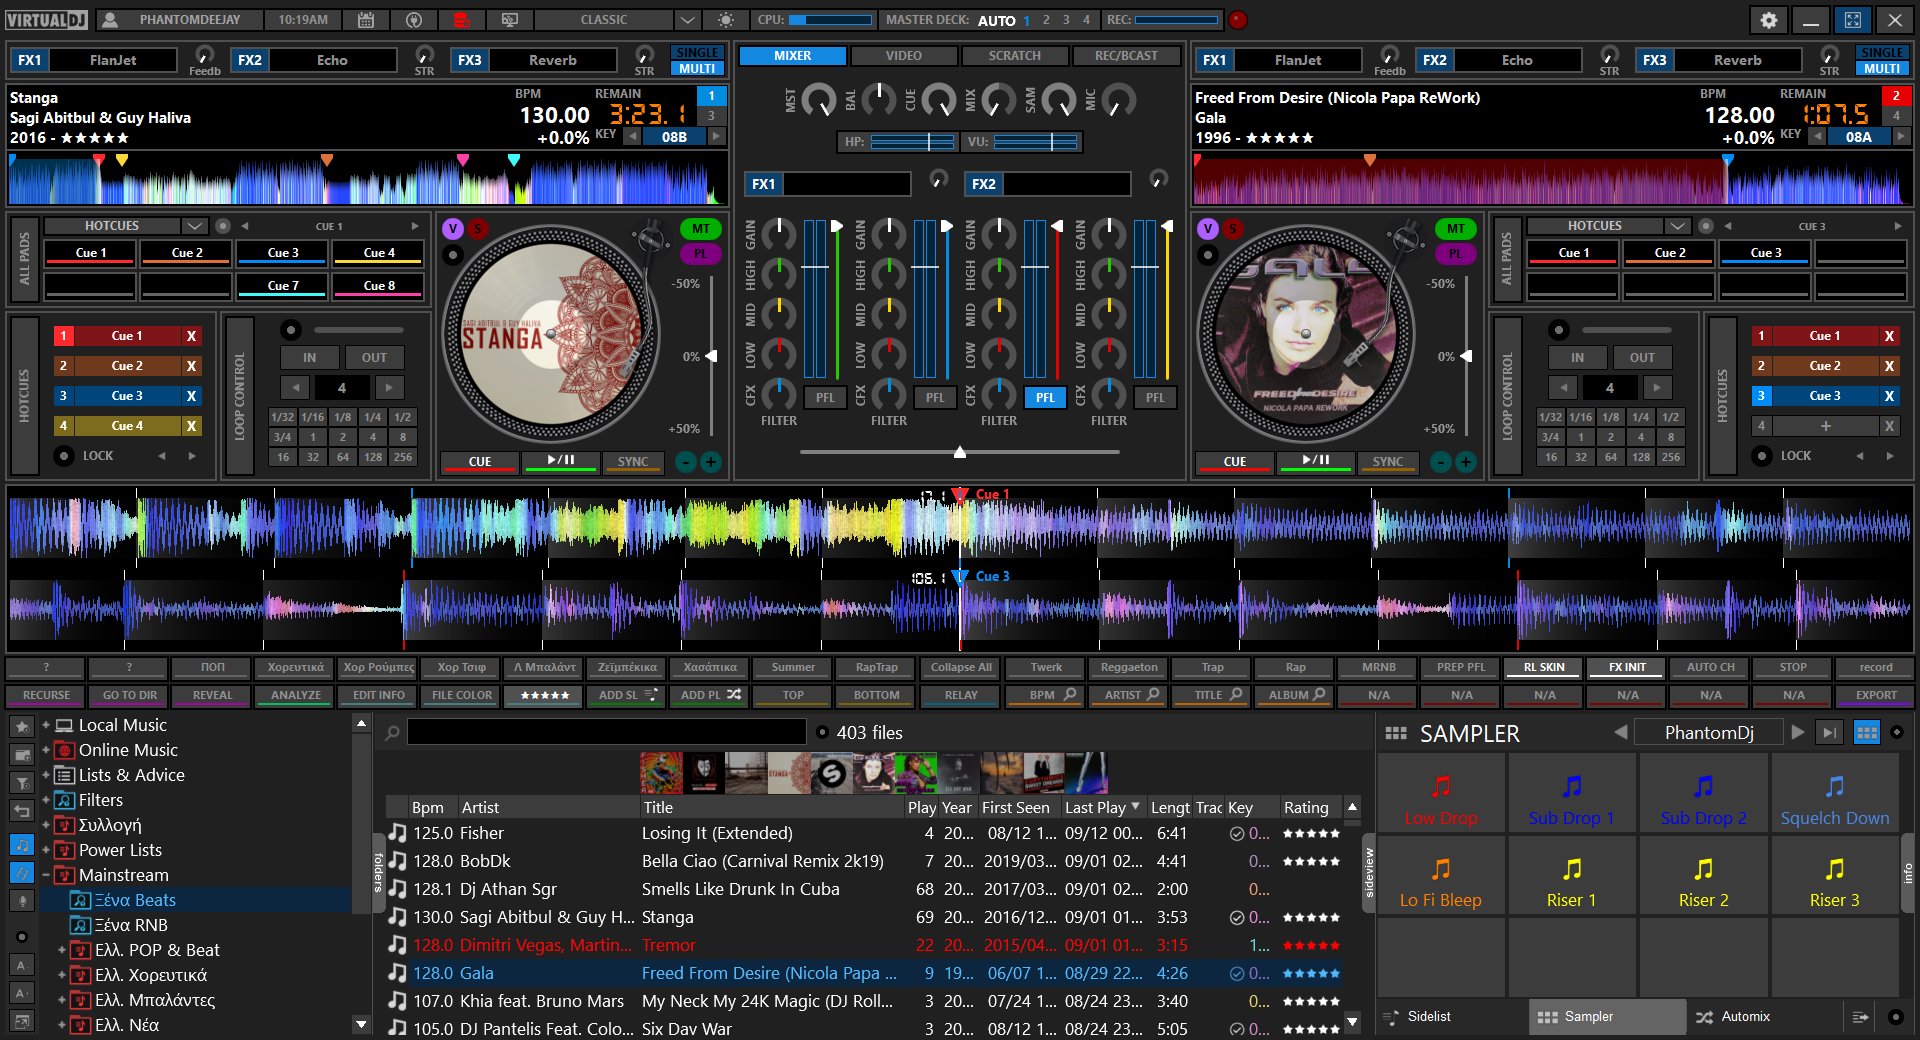Click the left deck loop IN button
Screen dimensions: 1920x1040
(309, 357)
